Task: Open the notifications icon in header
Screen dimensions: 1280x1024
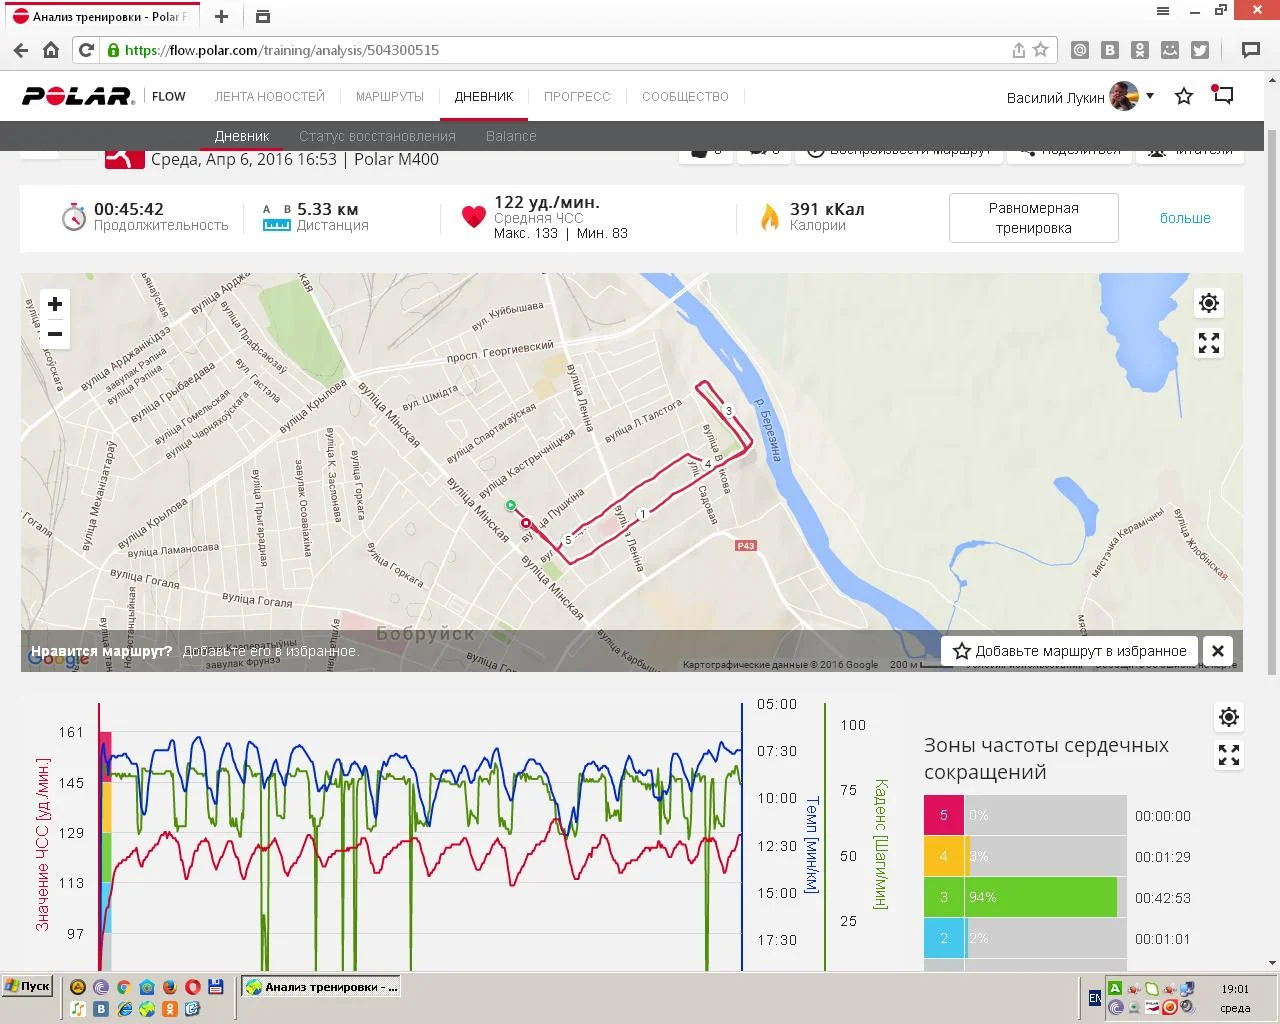Action: point(1223,95)
